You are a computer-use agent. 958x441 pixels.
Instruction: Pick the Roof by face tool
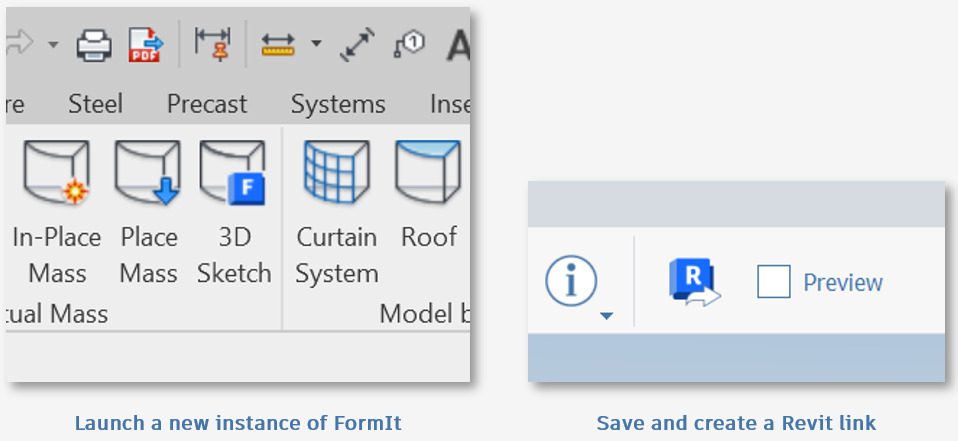tap(428, 195)
